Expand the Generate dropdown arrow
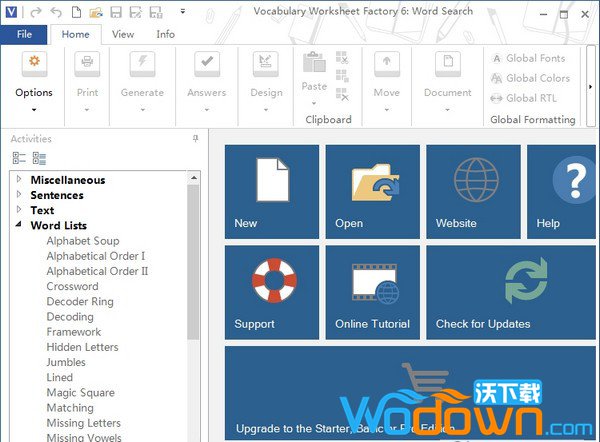Image resolution: width=600 pixels, height=442 pixels. coord(142,110)
